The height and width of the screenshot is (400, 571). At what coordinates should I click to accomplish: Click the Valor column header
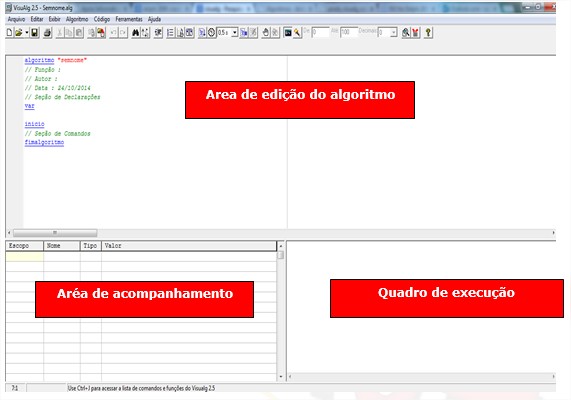189,246
